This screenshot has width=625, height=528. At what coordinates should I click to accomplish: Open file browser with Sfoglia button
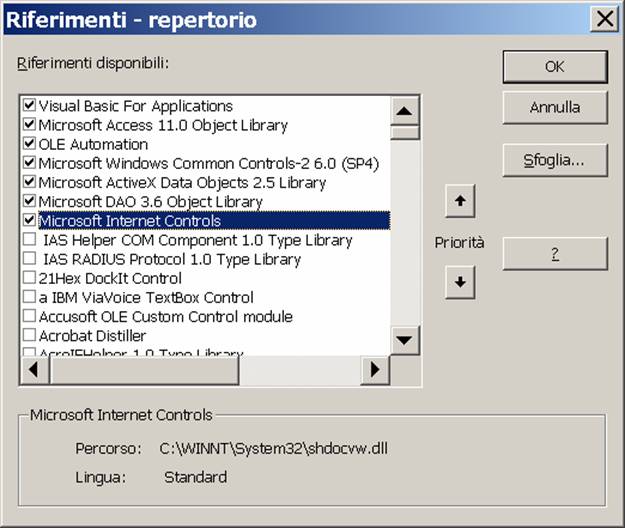(x=554, y=159)
